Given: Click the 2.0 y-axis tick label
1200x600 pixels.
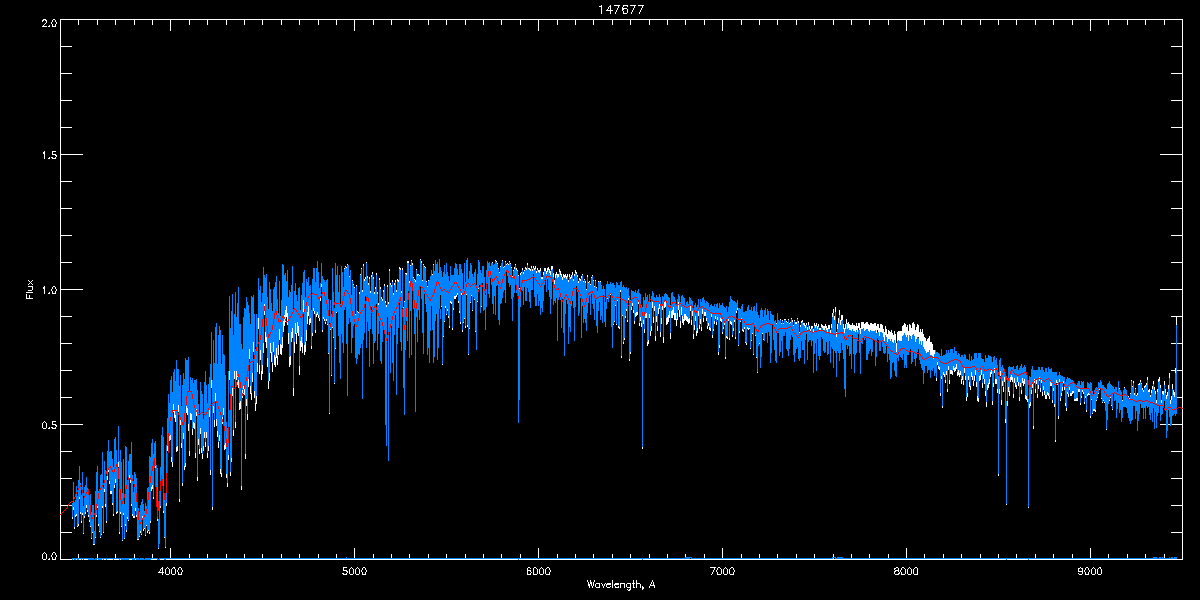Looking at the screenshot, I should coord(48,22).
